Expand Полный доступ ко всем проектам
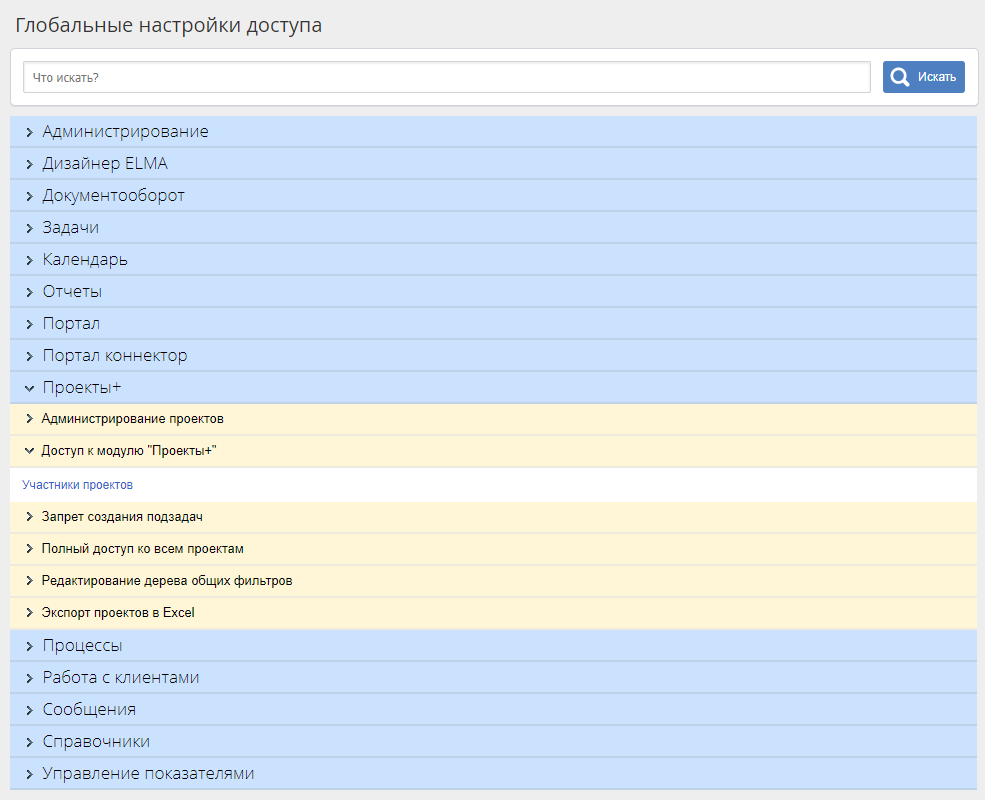The height and width of the screenshot is (800, 986). 142,549
